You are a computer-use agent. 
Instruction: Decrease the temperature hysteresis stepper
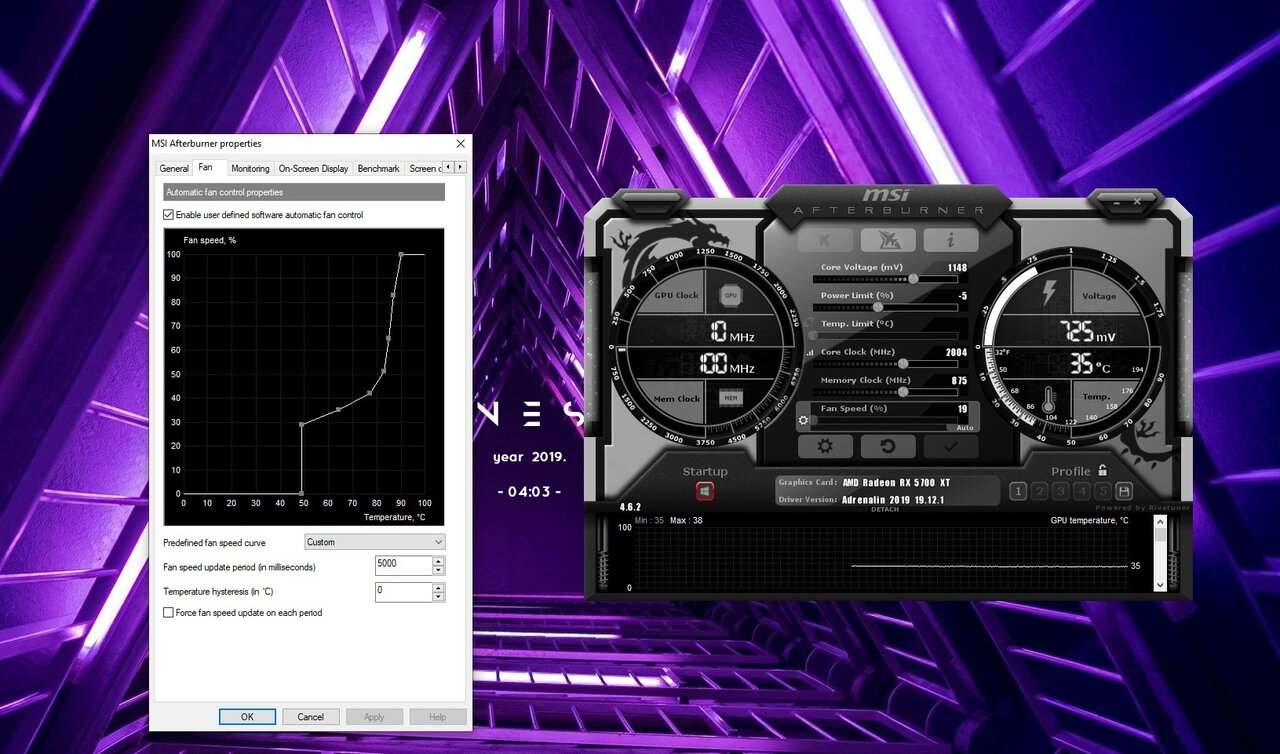point(438,596)
